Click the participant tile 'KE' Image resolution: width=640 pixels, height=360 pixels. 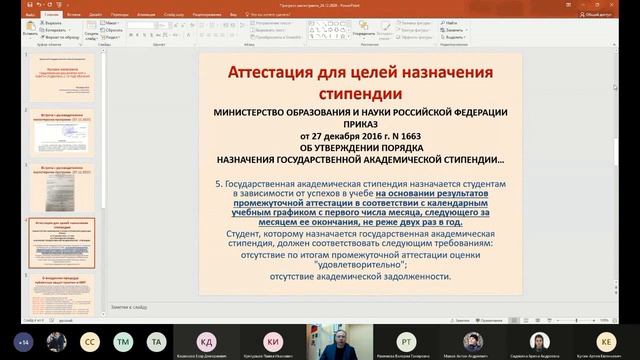(606, 342)
